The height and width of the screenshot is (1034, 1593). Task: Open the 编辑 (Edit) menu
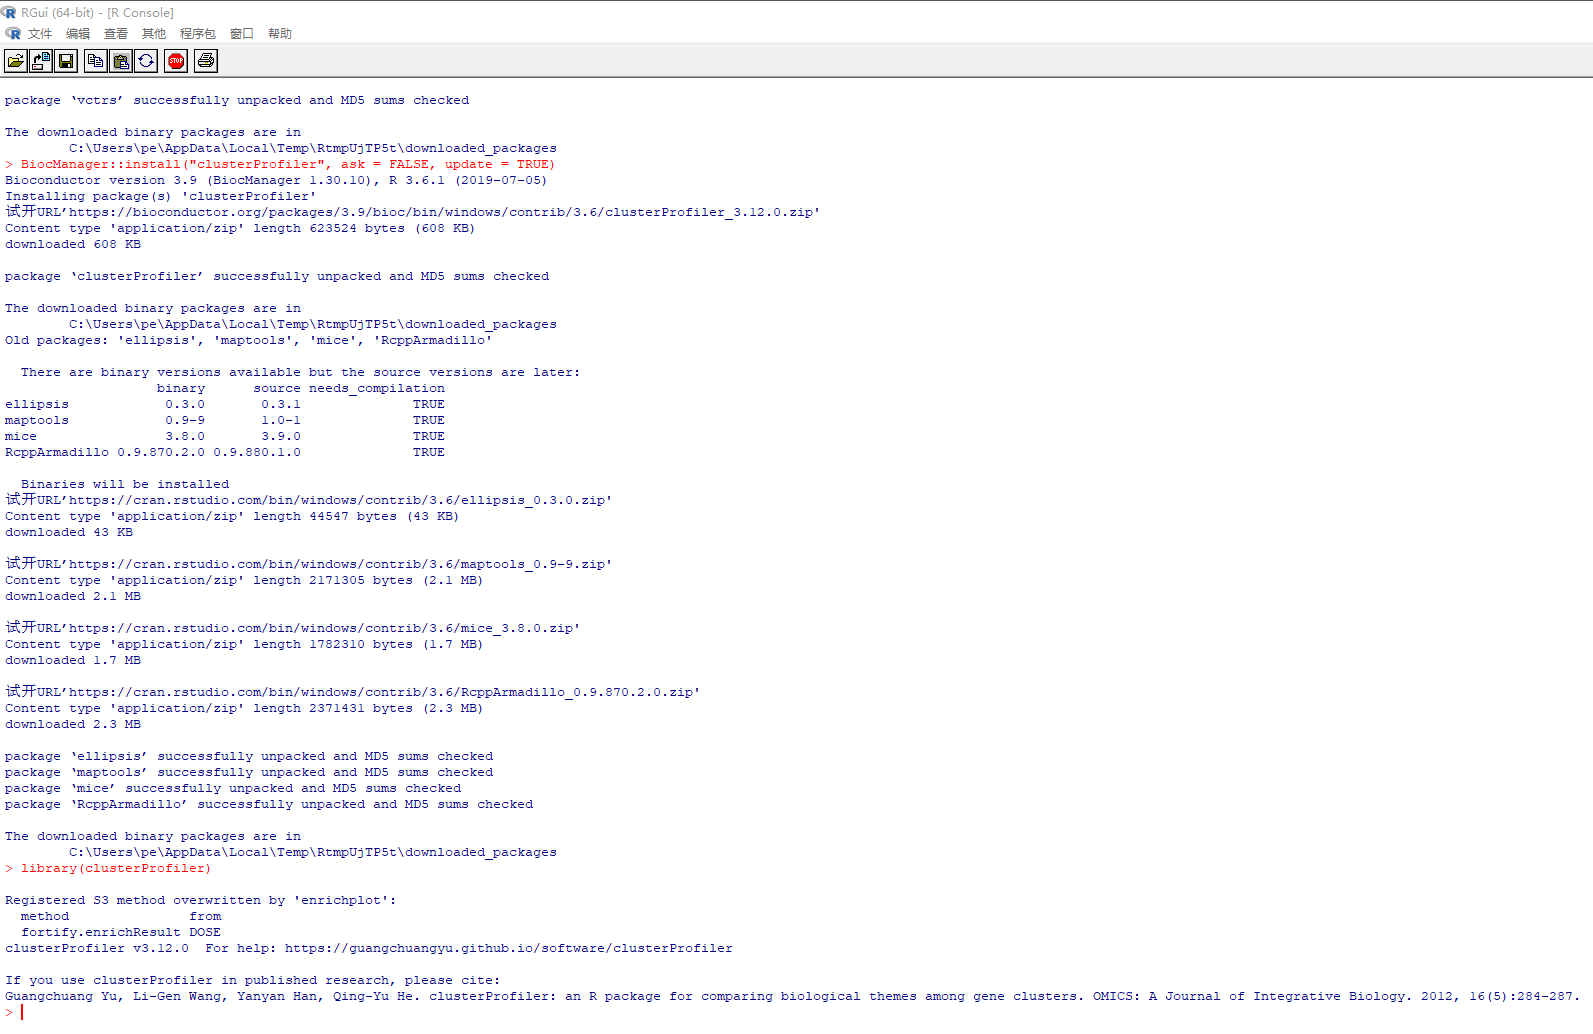(78, 34)
